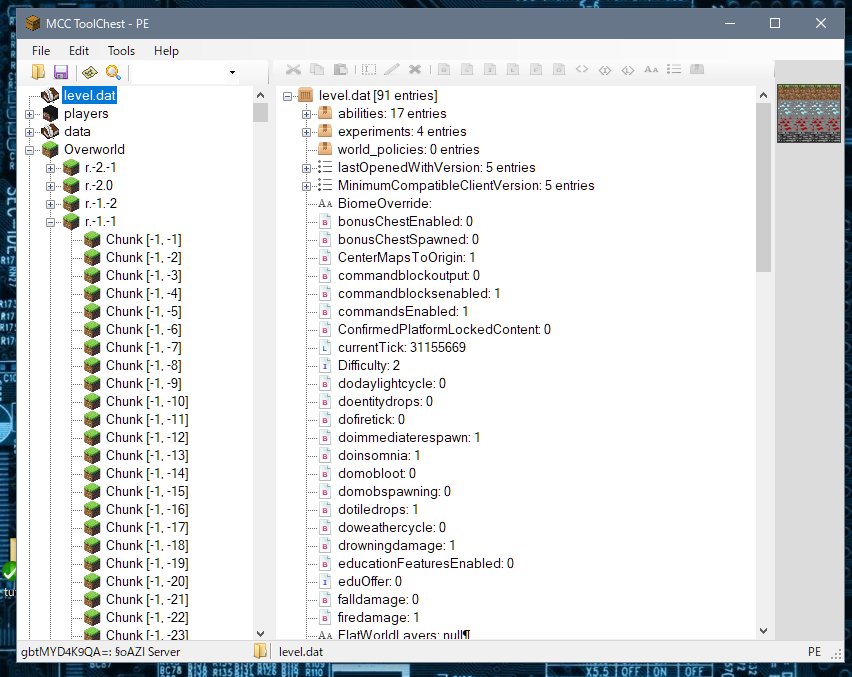The image size is (852, 677).
Task: Open the toolbar combo box dropdown arrow
Action: (233, 72)
